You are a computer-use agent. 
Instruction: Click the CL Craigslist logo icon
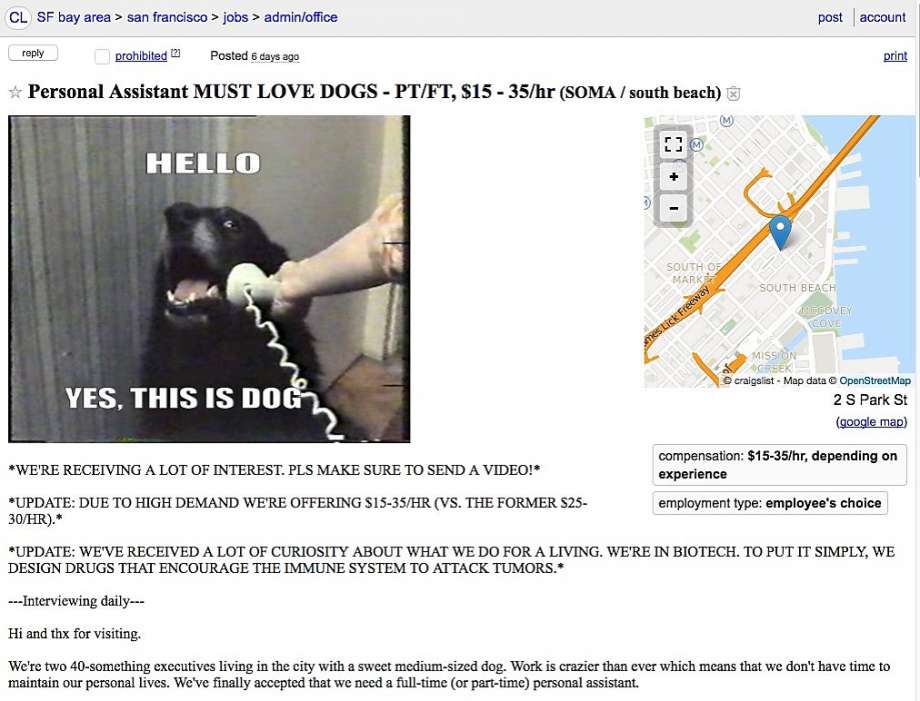click(18, 18)
